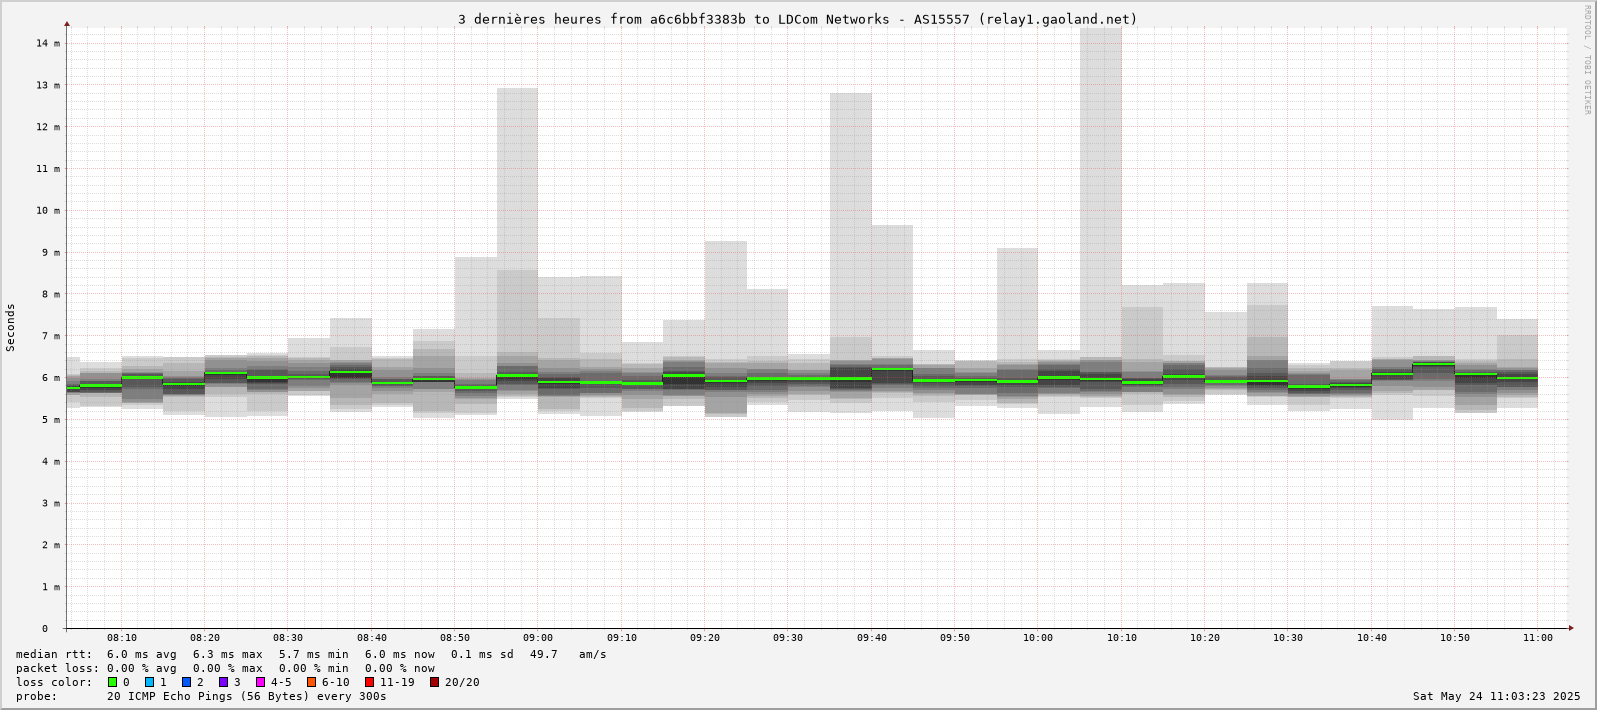Click the 11:00 x-axis time label
This screenshot has width=1597, height=710.
click(x=1538, y=638)
